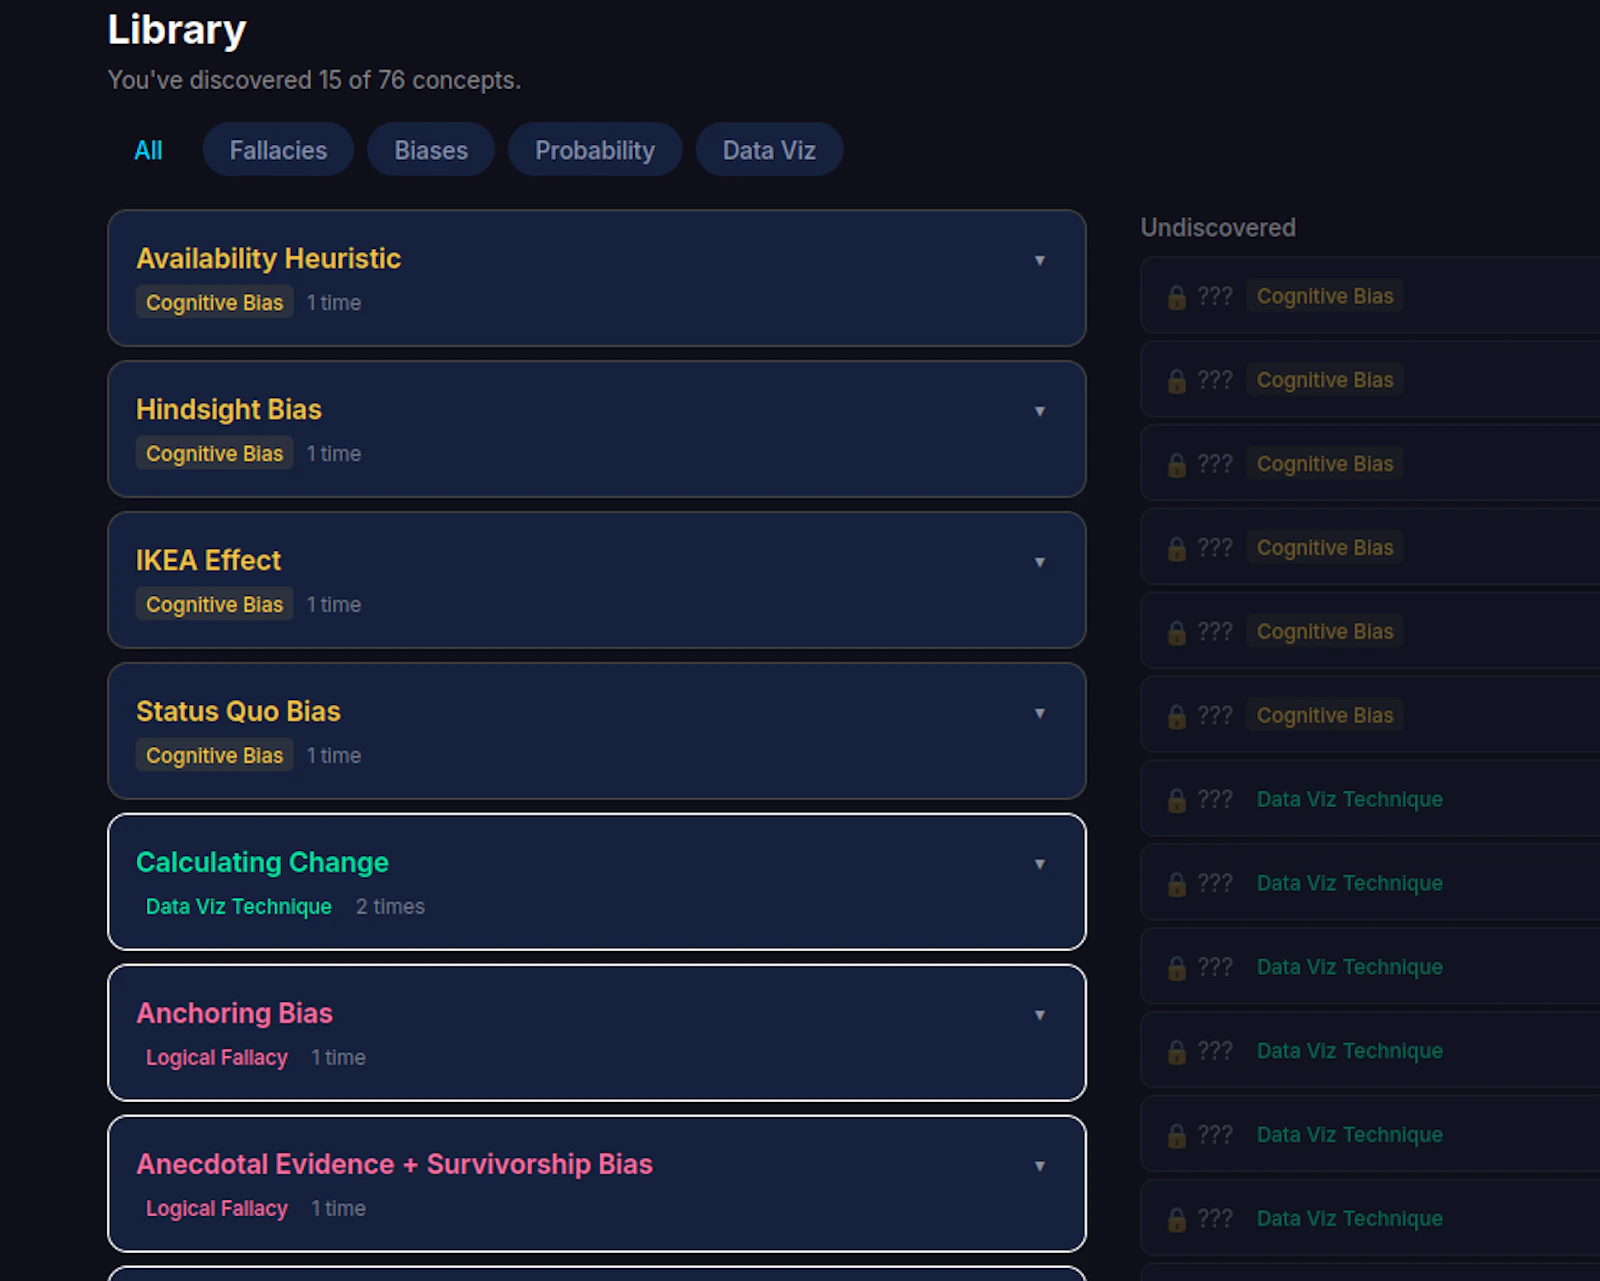Open the IKEA Effect title

(208, 561)
